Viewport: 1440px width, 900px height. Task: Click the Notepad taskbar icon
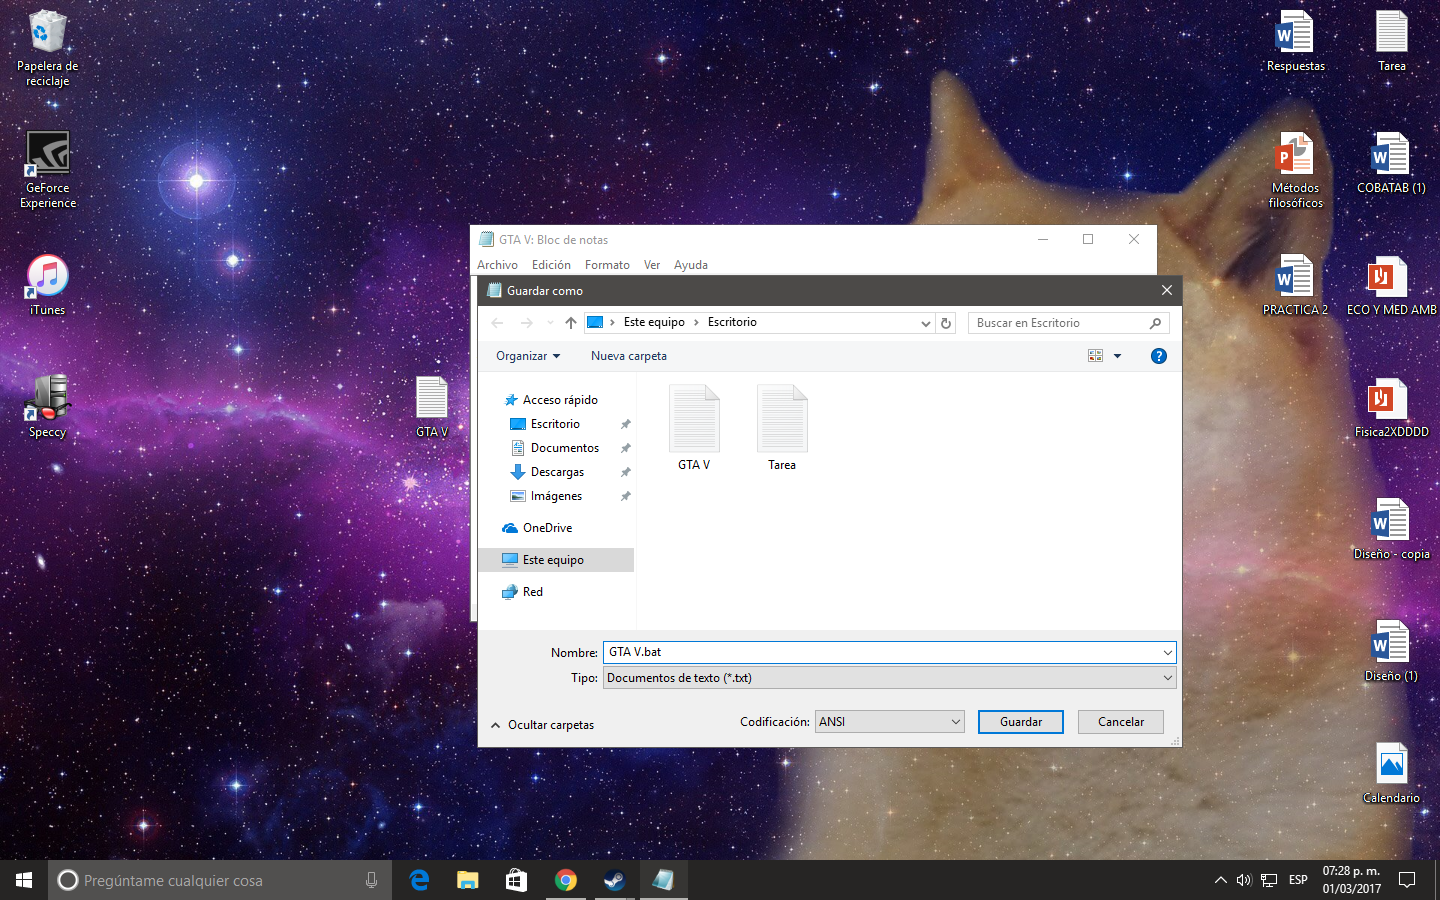coord(663,880)
